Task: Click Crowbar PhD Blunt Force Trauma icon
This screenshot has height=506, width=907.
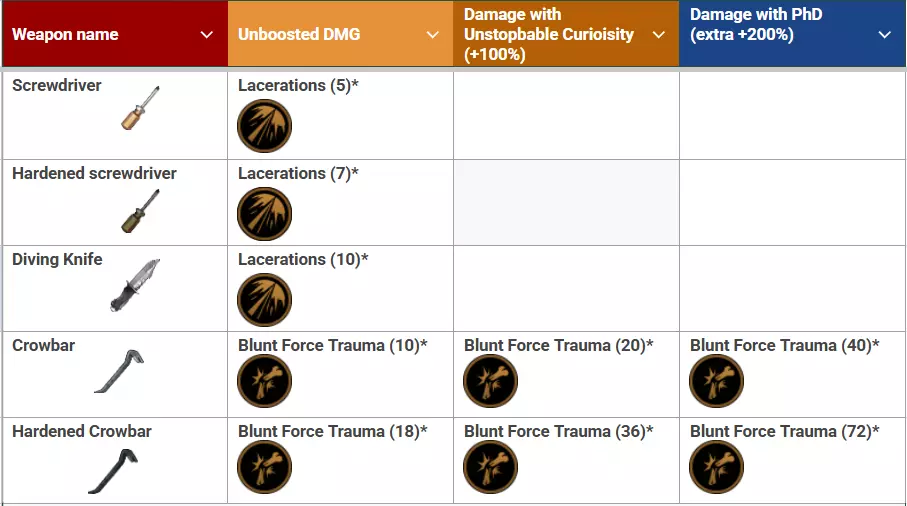Action: point(716,382)
